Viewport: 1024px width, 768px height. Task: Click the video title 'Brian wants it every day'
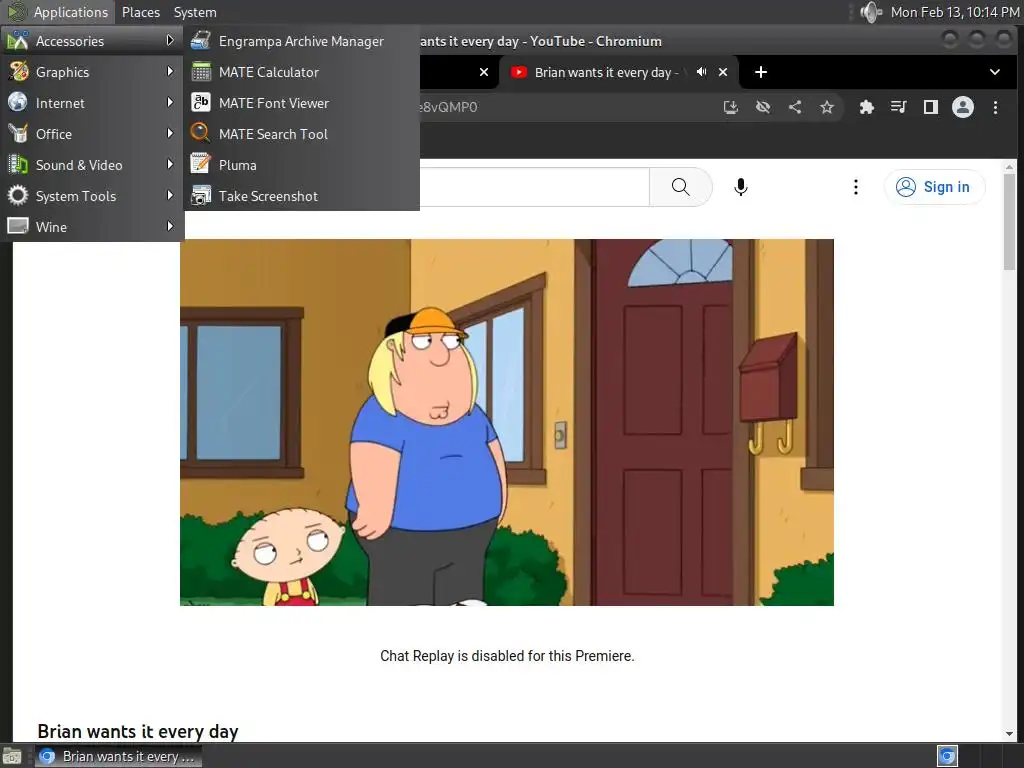pos(138,731)
